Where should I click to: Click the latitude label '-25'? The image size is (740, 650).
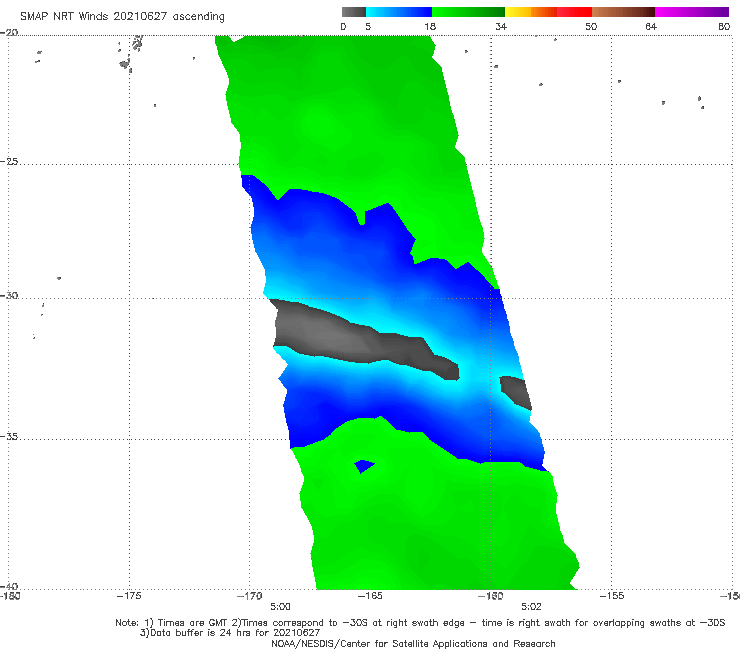[9, 161]
